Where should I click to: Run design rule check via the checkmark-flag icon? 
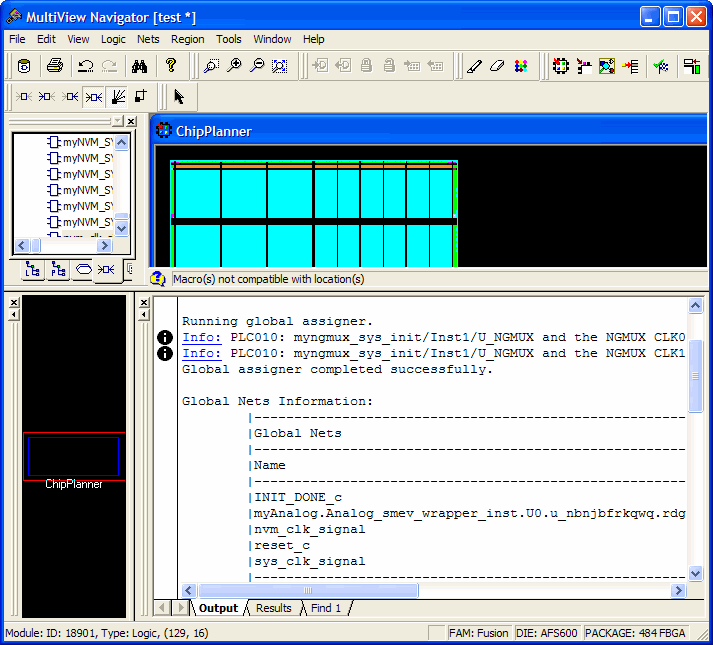coord(661,66)
